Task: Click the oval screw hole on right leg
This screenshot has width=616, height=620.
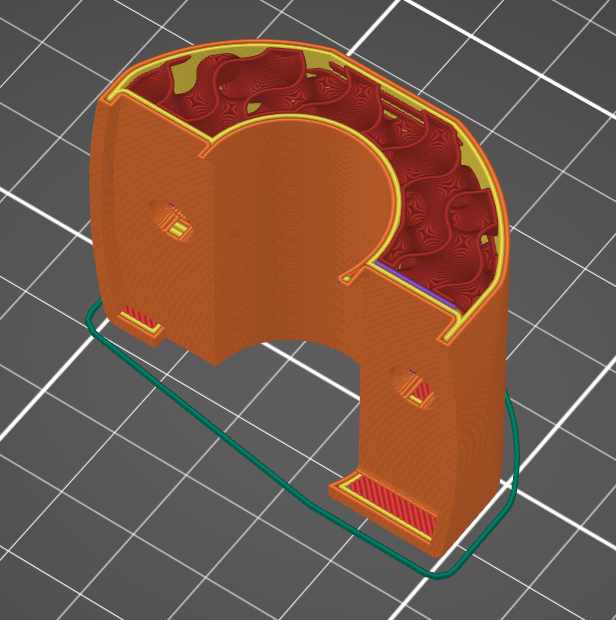Action: click(x=412, y=388)
